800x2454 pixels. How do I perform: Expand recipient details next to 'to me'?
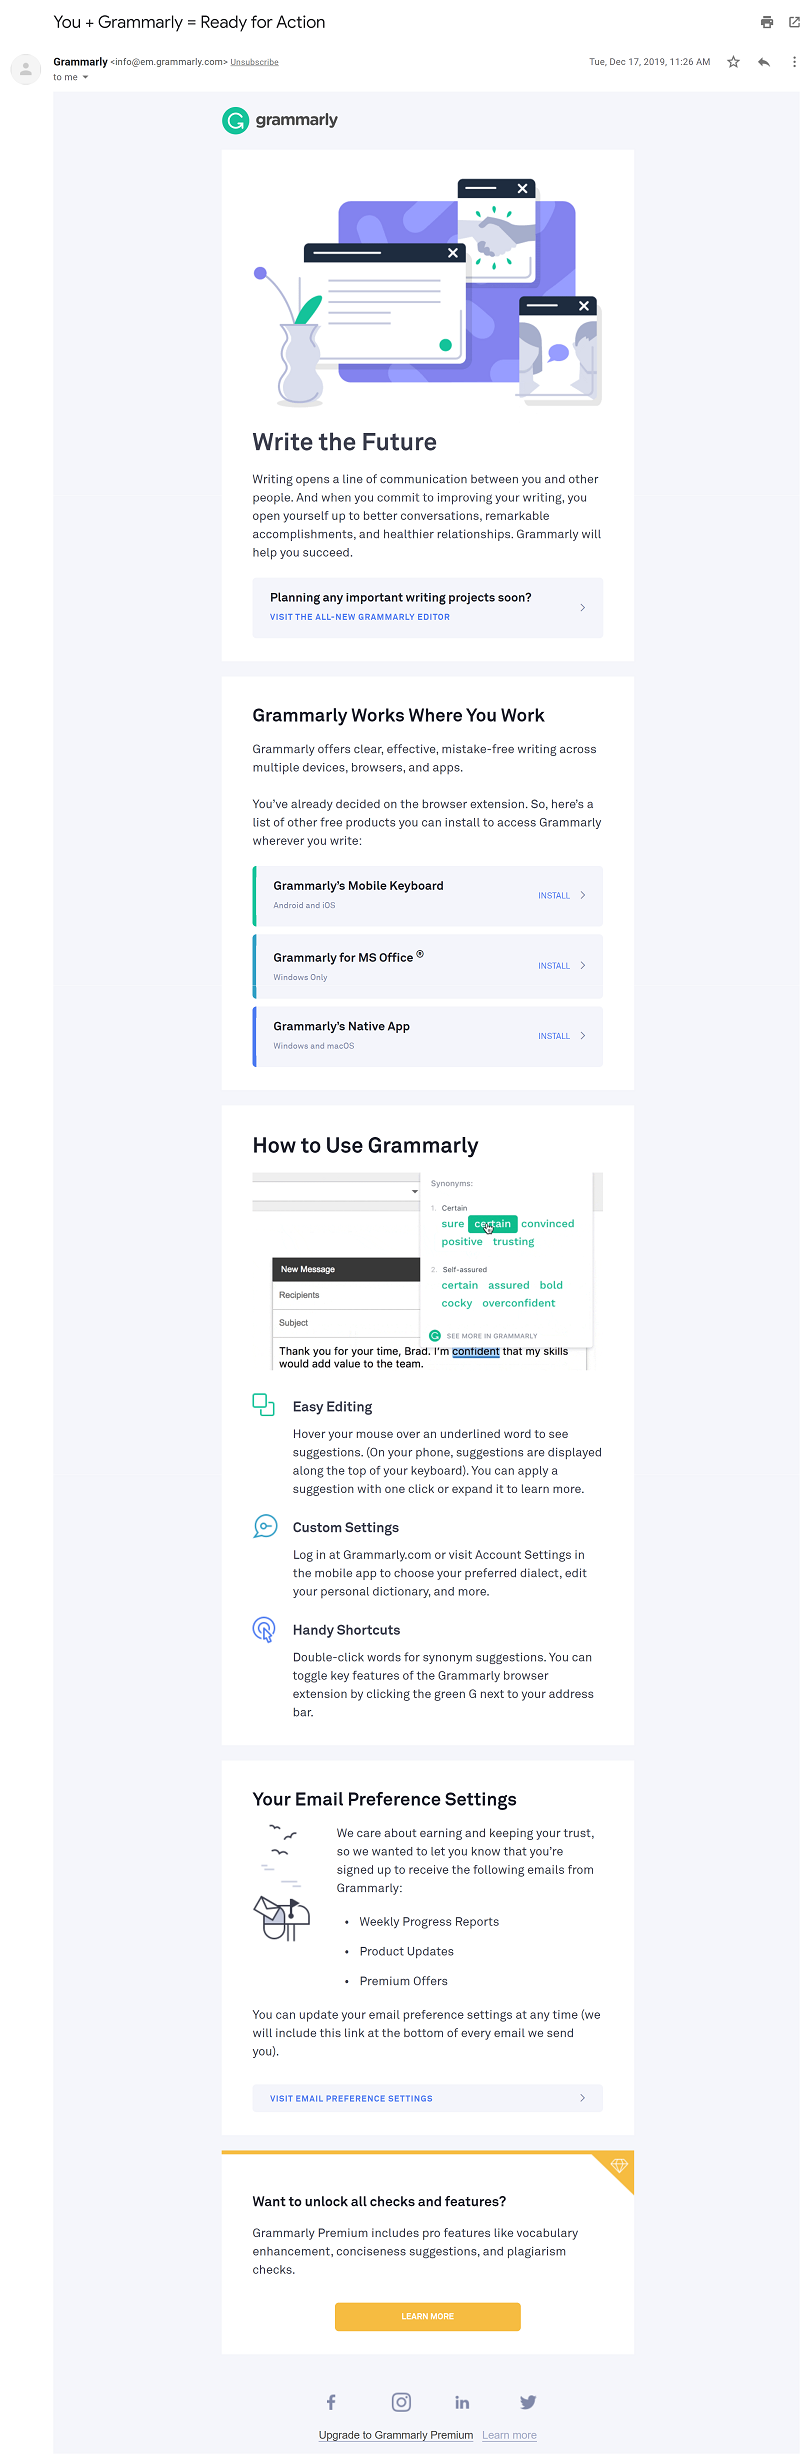coord(85,77)
